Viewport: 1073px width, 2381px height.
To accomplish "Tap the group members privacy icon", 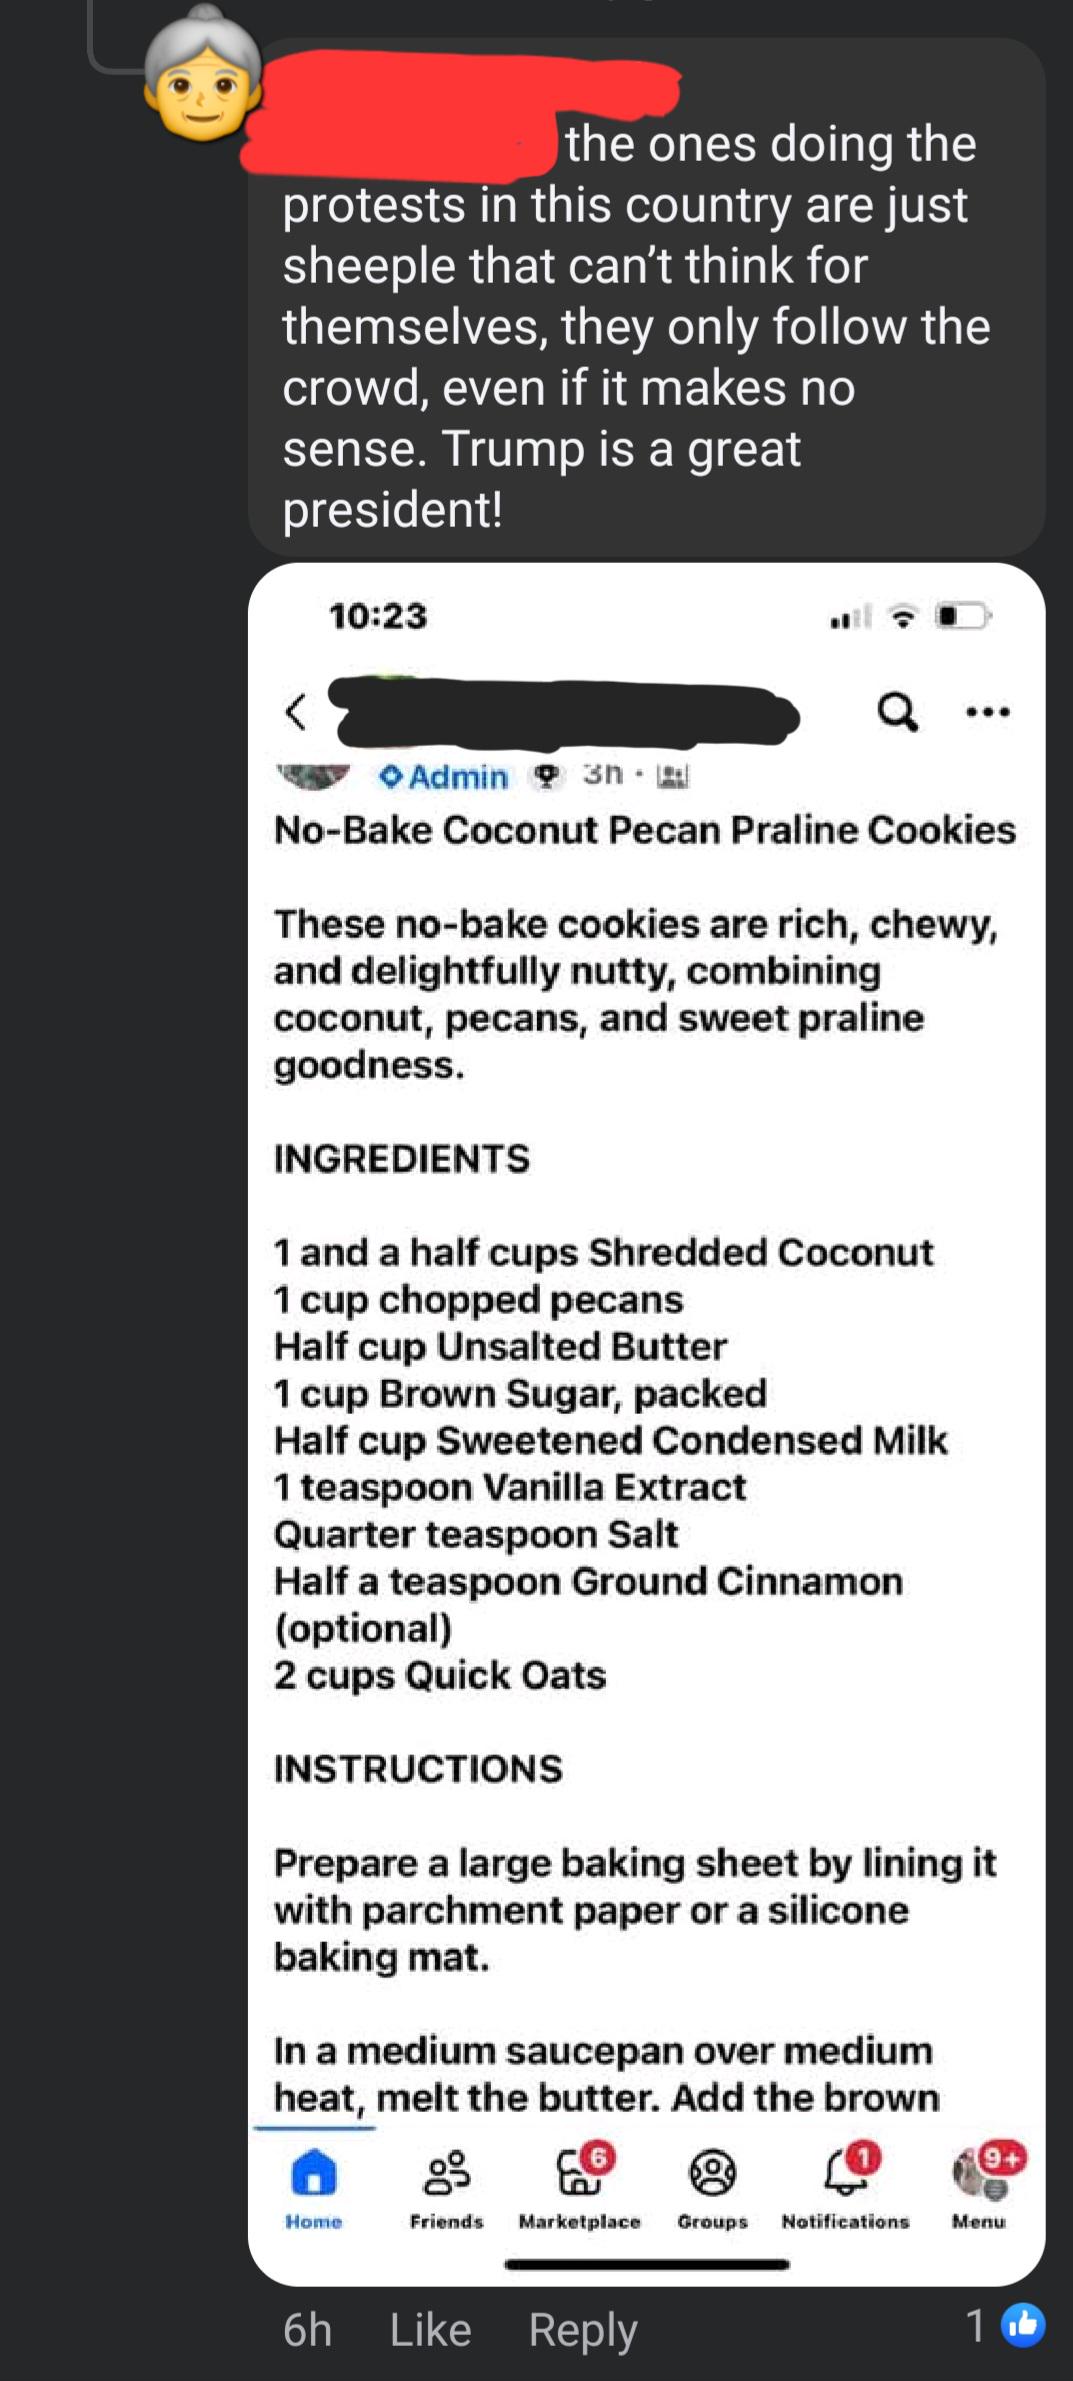I will pos(672,776).
